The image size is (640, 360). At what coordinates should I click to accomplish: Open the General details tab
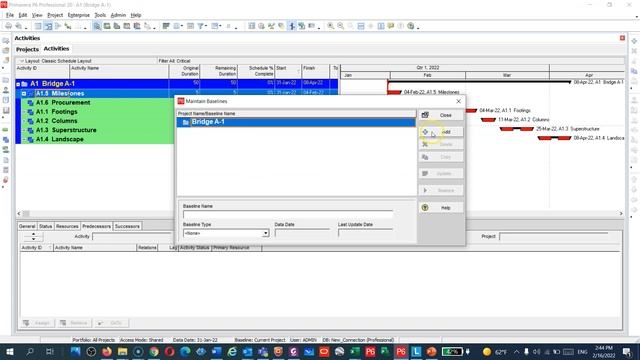pos(27,226)
